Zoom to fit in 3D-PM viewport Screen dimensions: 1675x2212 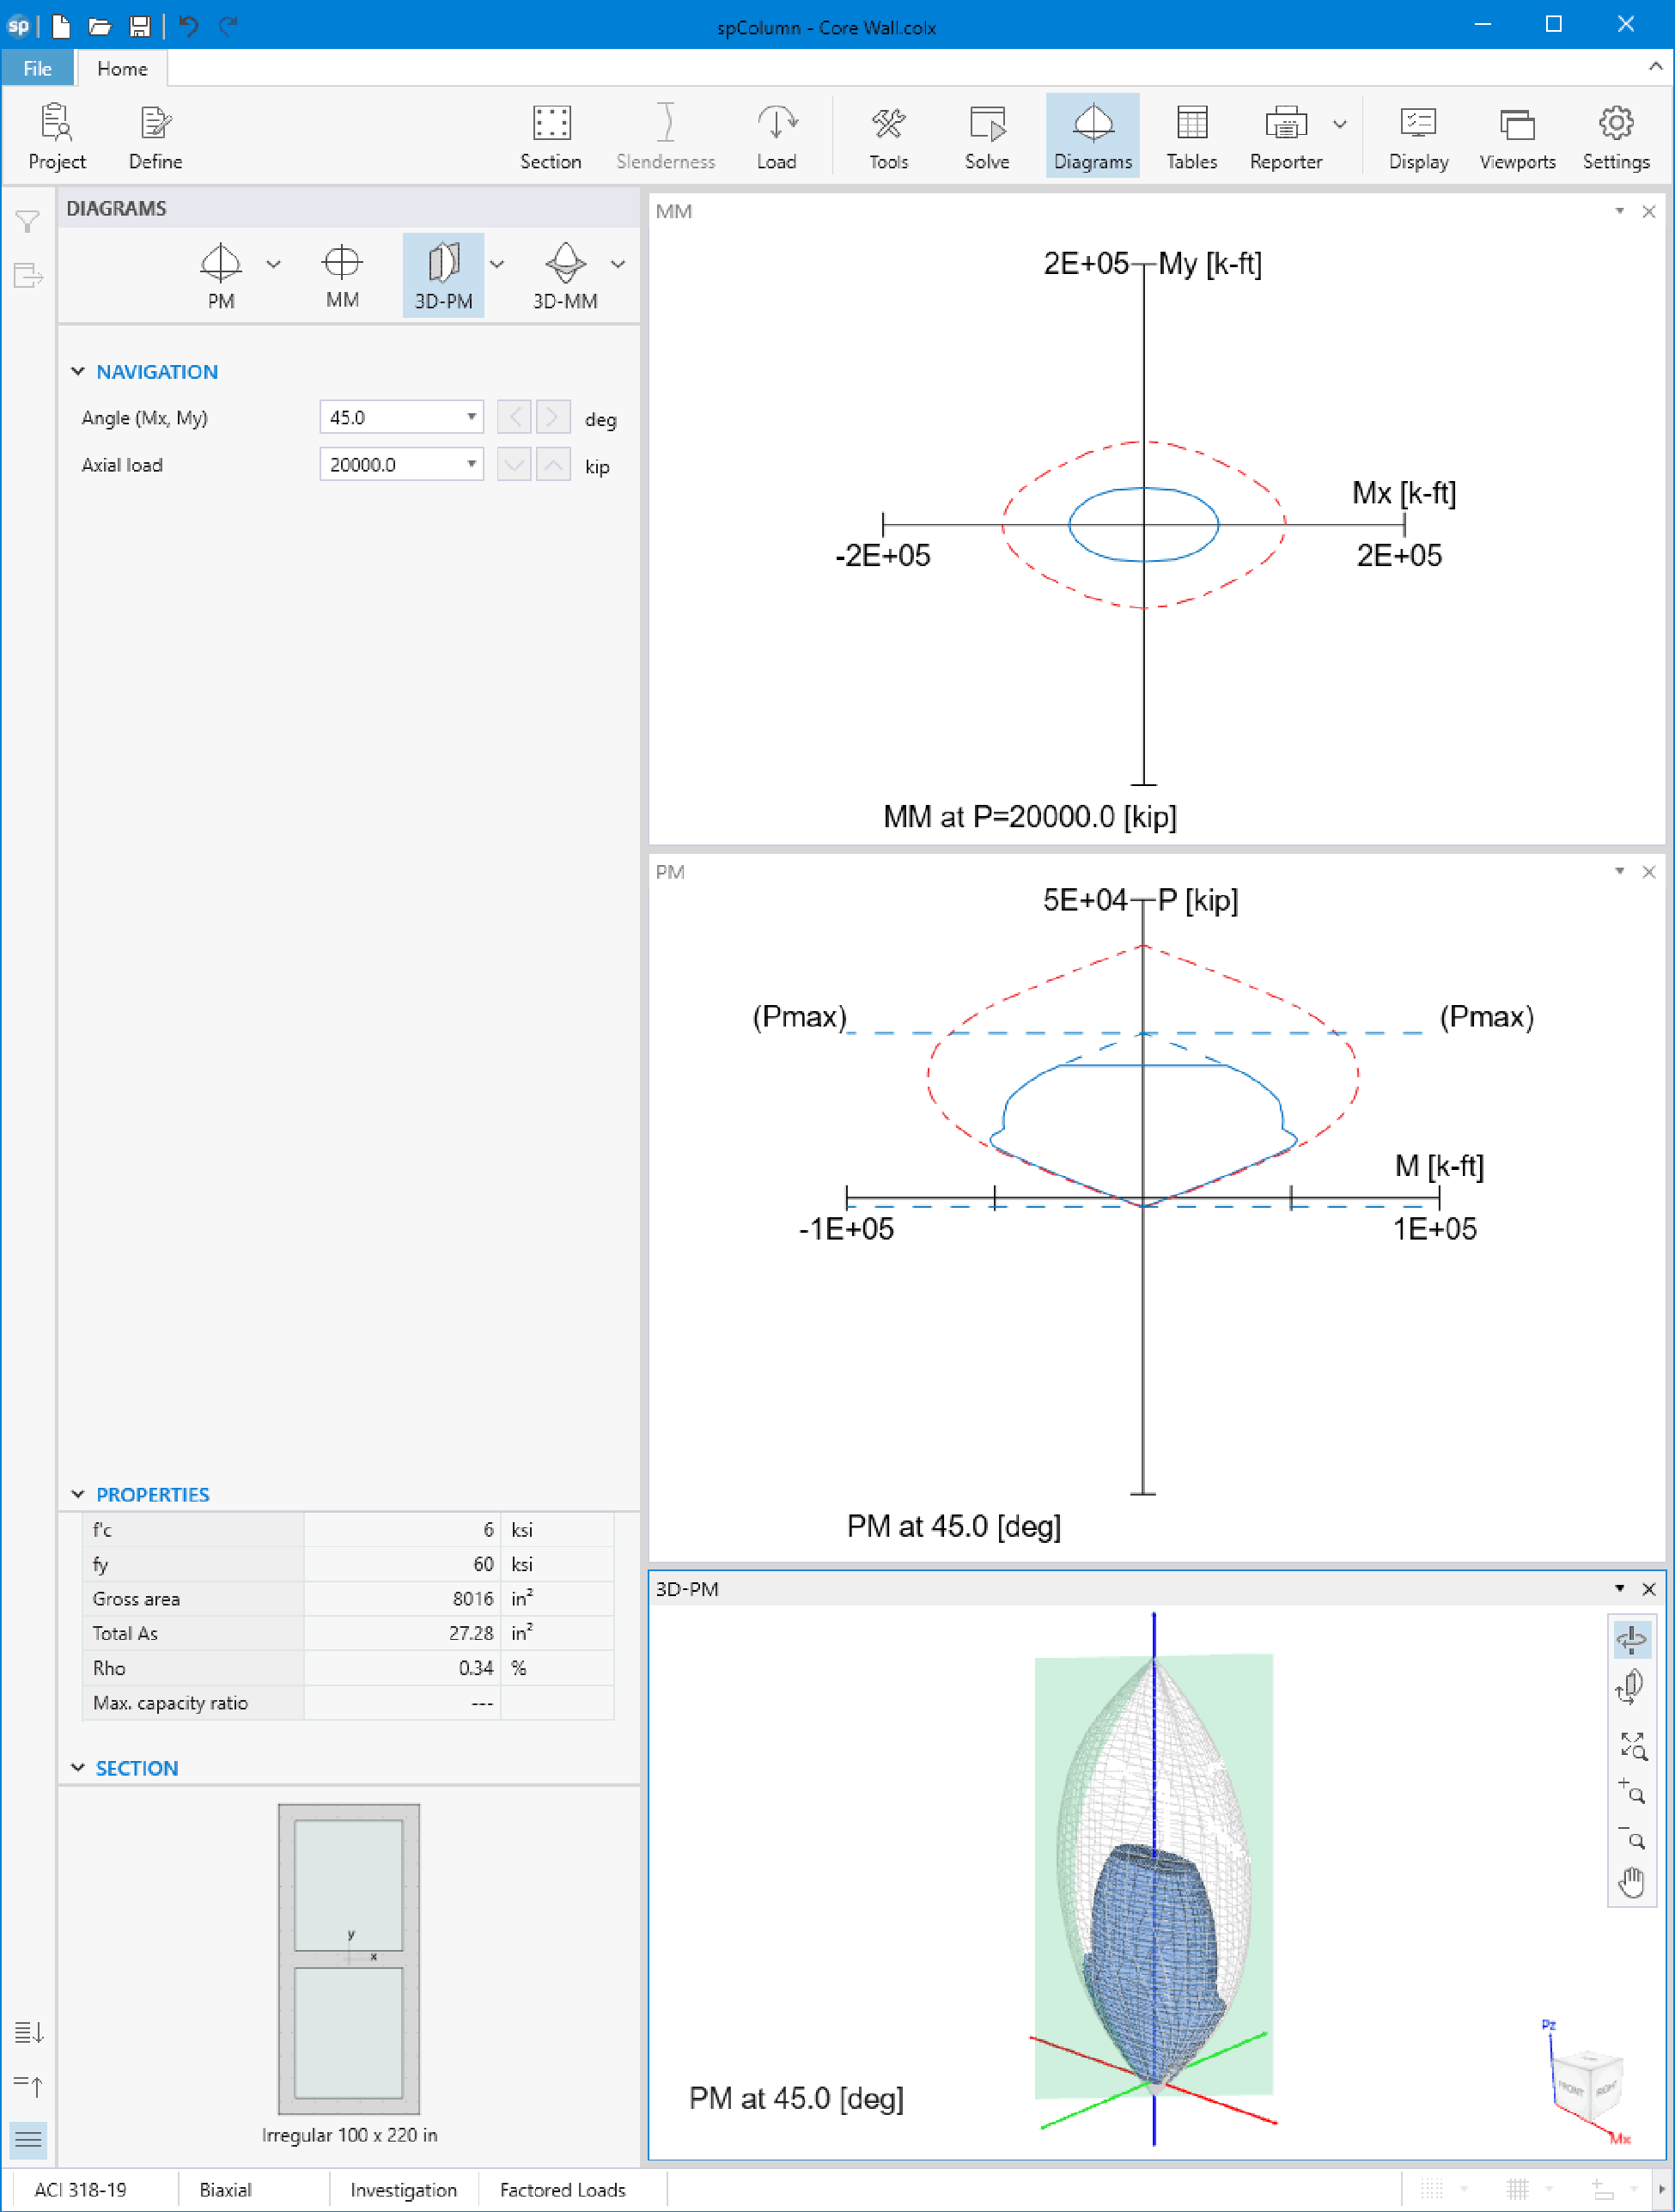pyautogui.click(x=1631, y=1746)
